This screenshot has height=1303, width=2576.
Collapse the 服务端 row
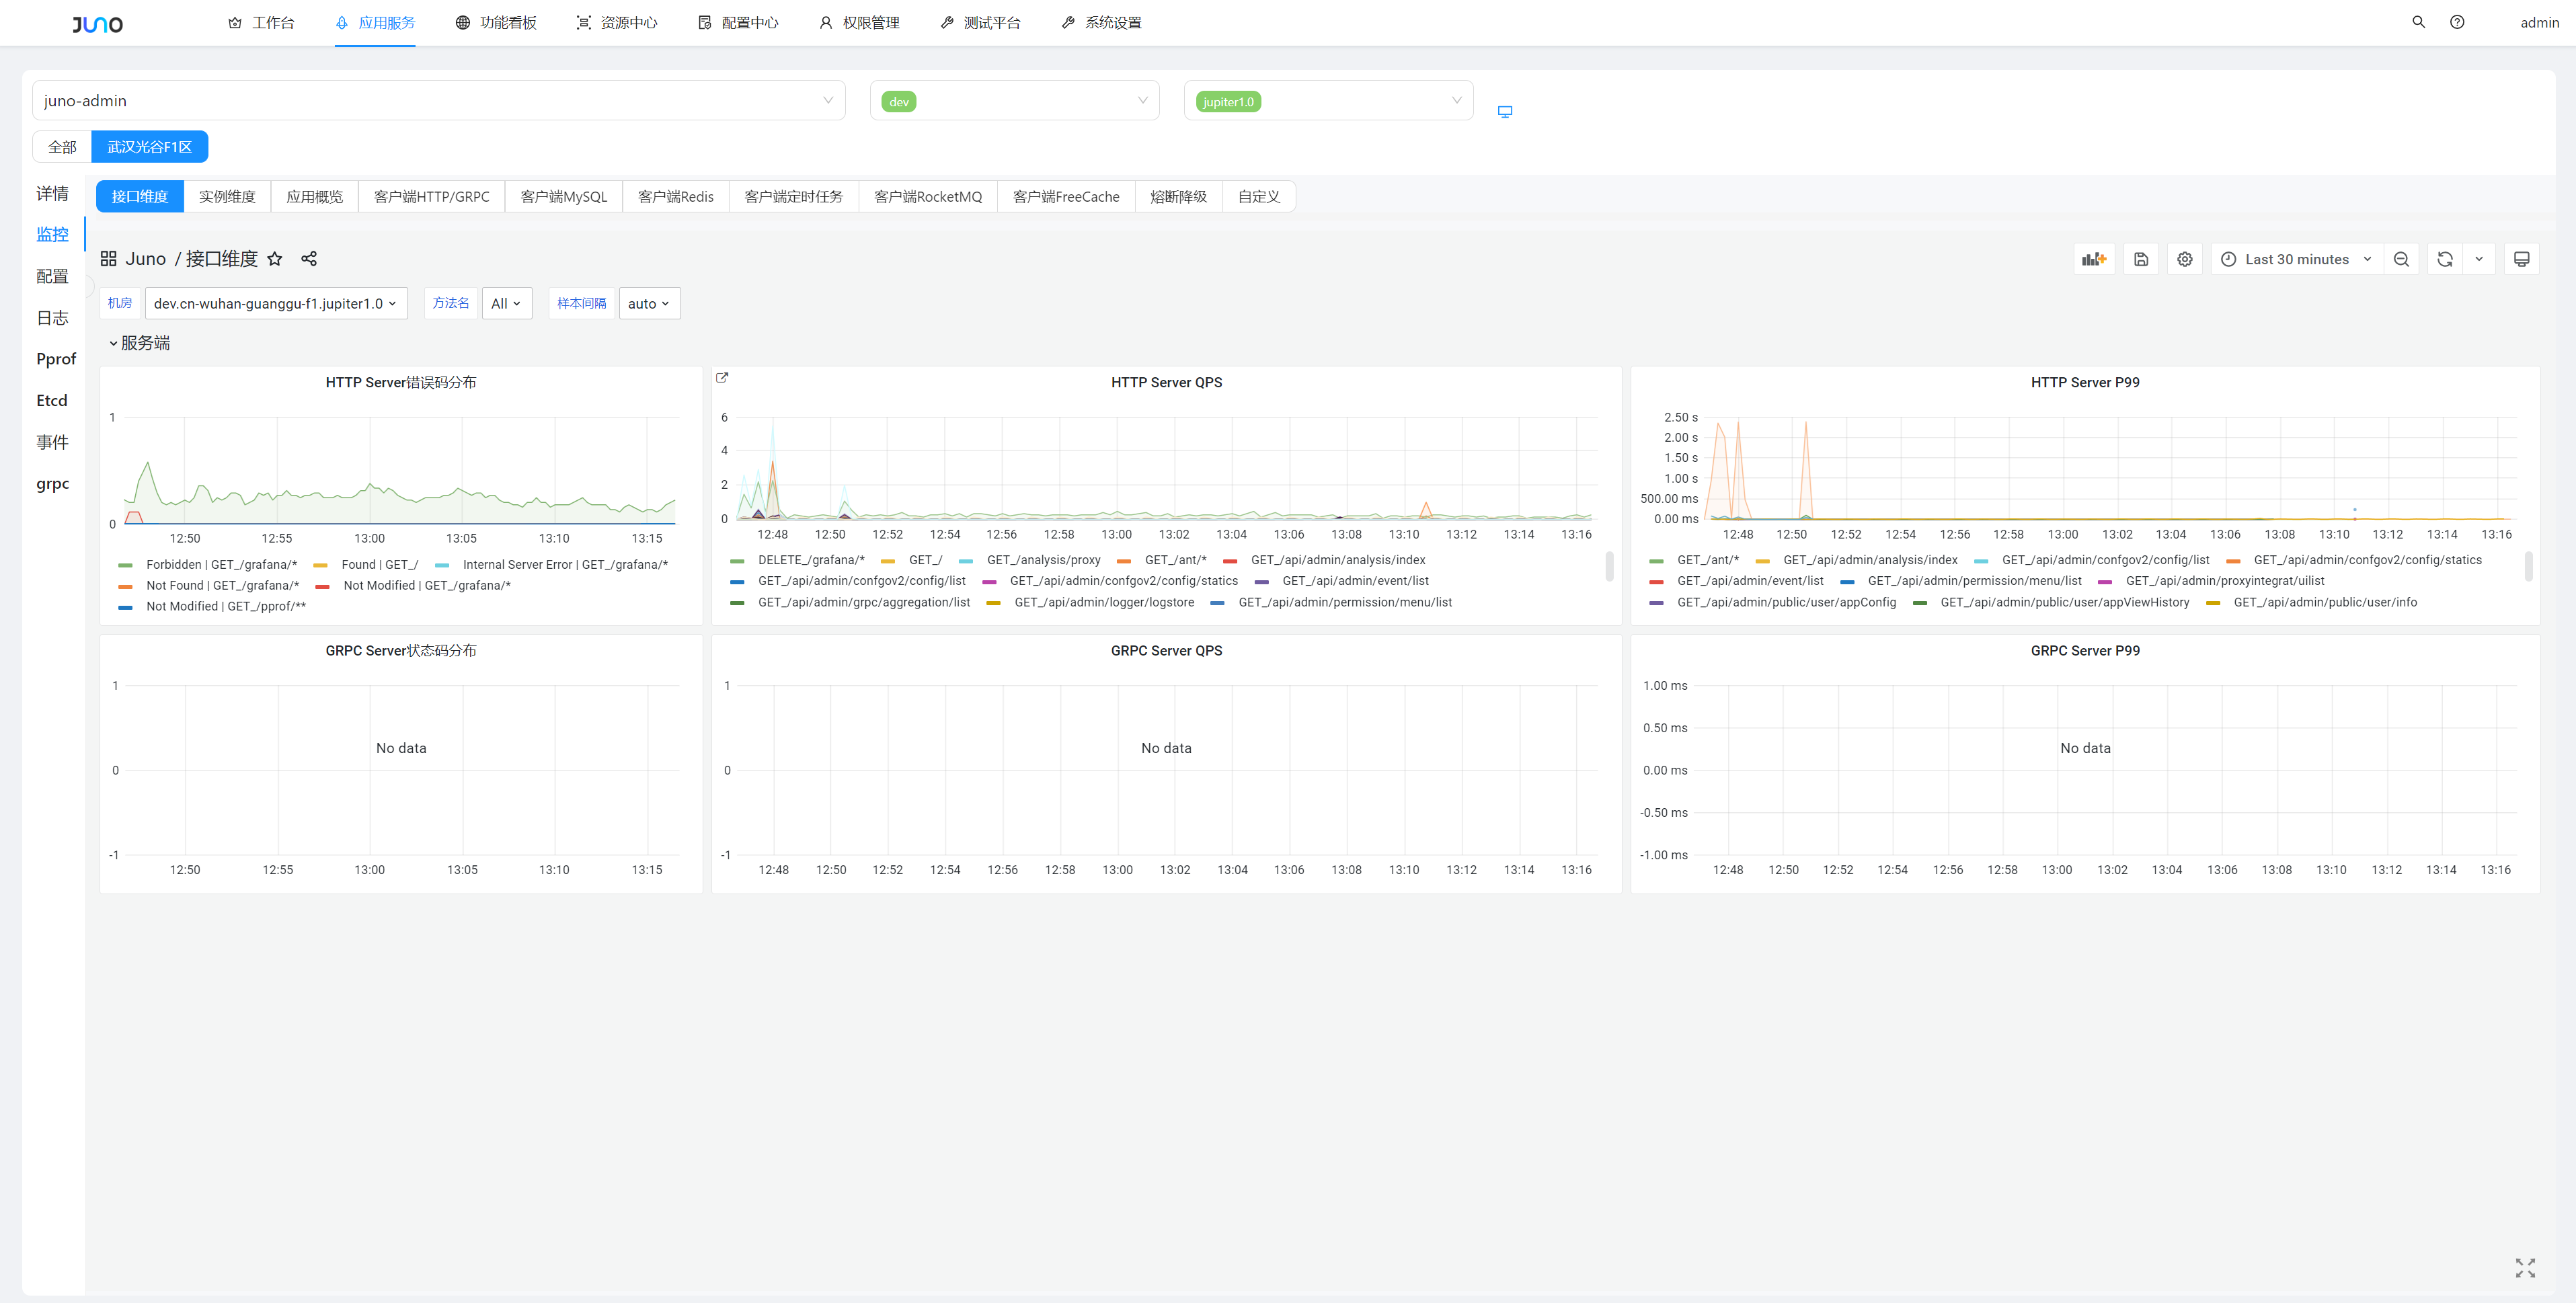click(x=140, y=343)
